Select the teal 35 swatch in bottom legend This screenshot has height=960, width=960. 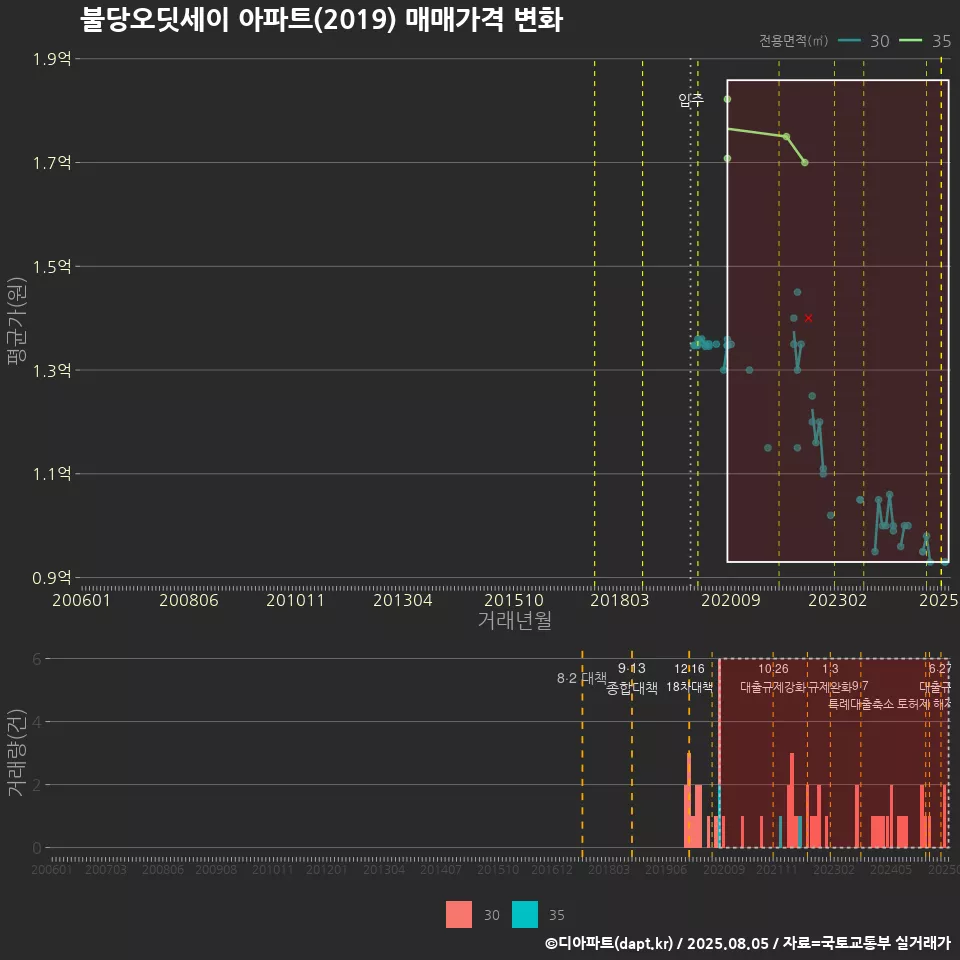pyautogui.click(x=525, y=915)
